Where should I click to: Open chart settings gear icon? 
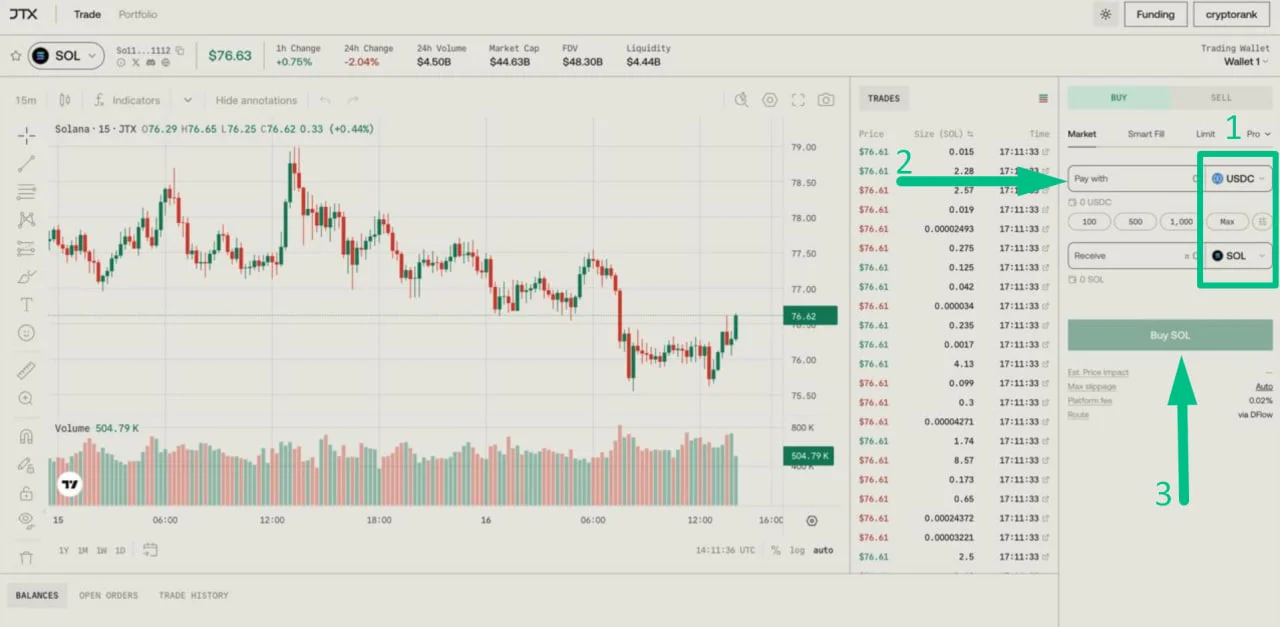[x=770, y=100]
